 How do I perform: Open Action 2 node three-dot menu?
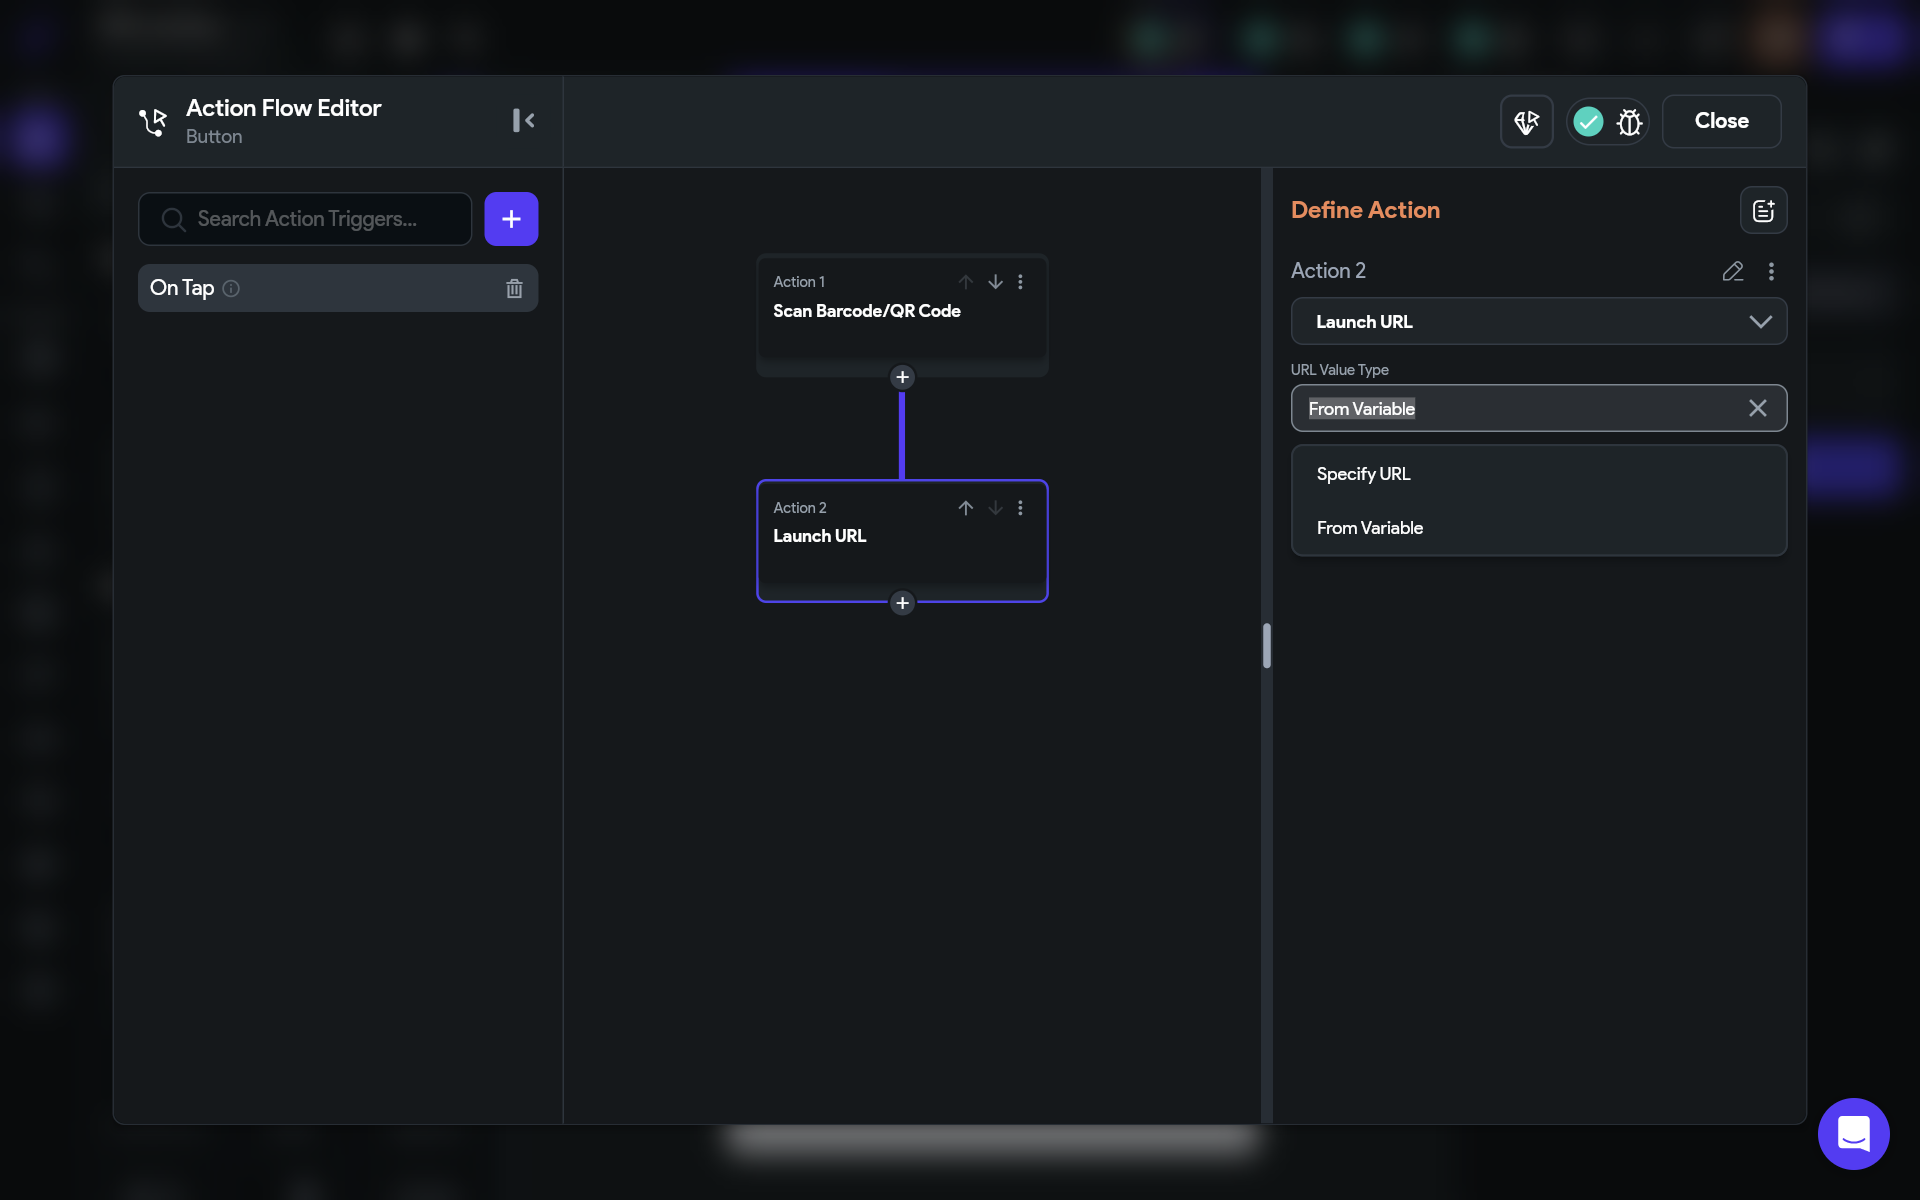pos(1020,508)
